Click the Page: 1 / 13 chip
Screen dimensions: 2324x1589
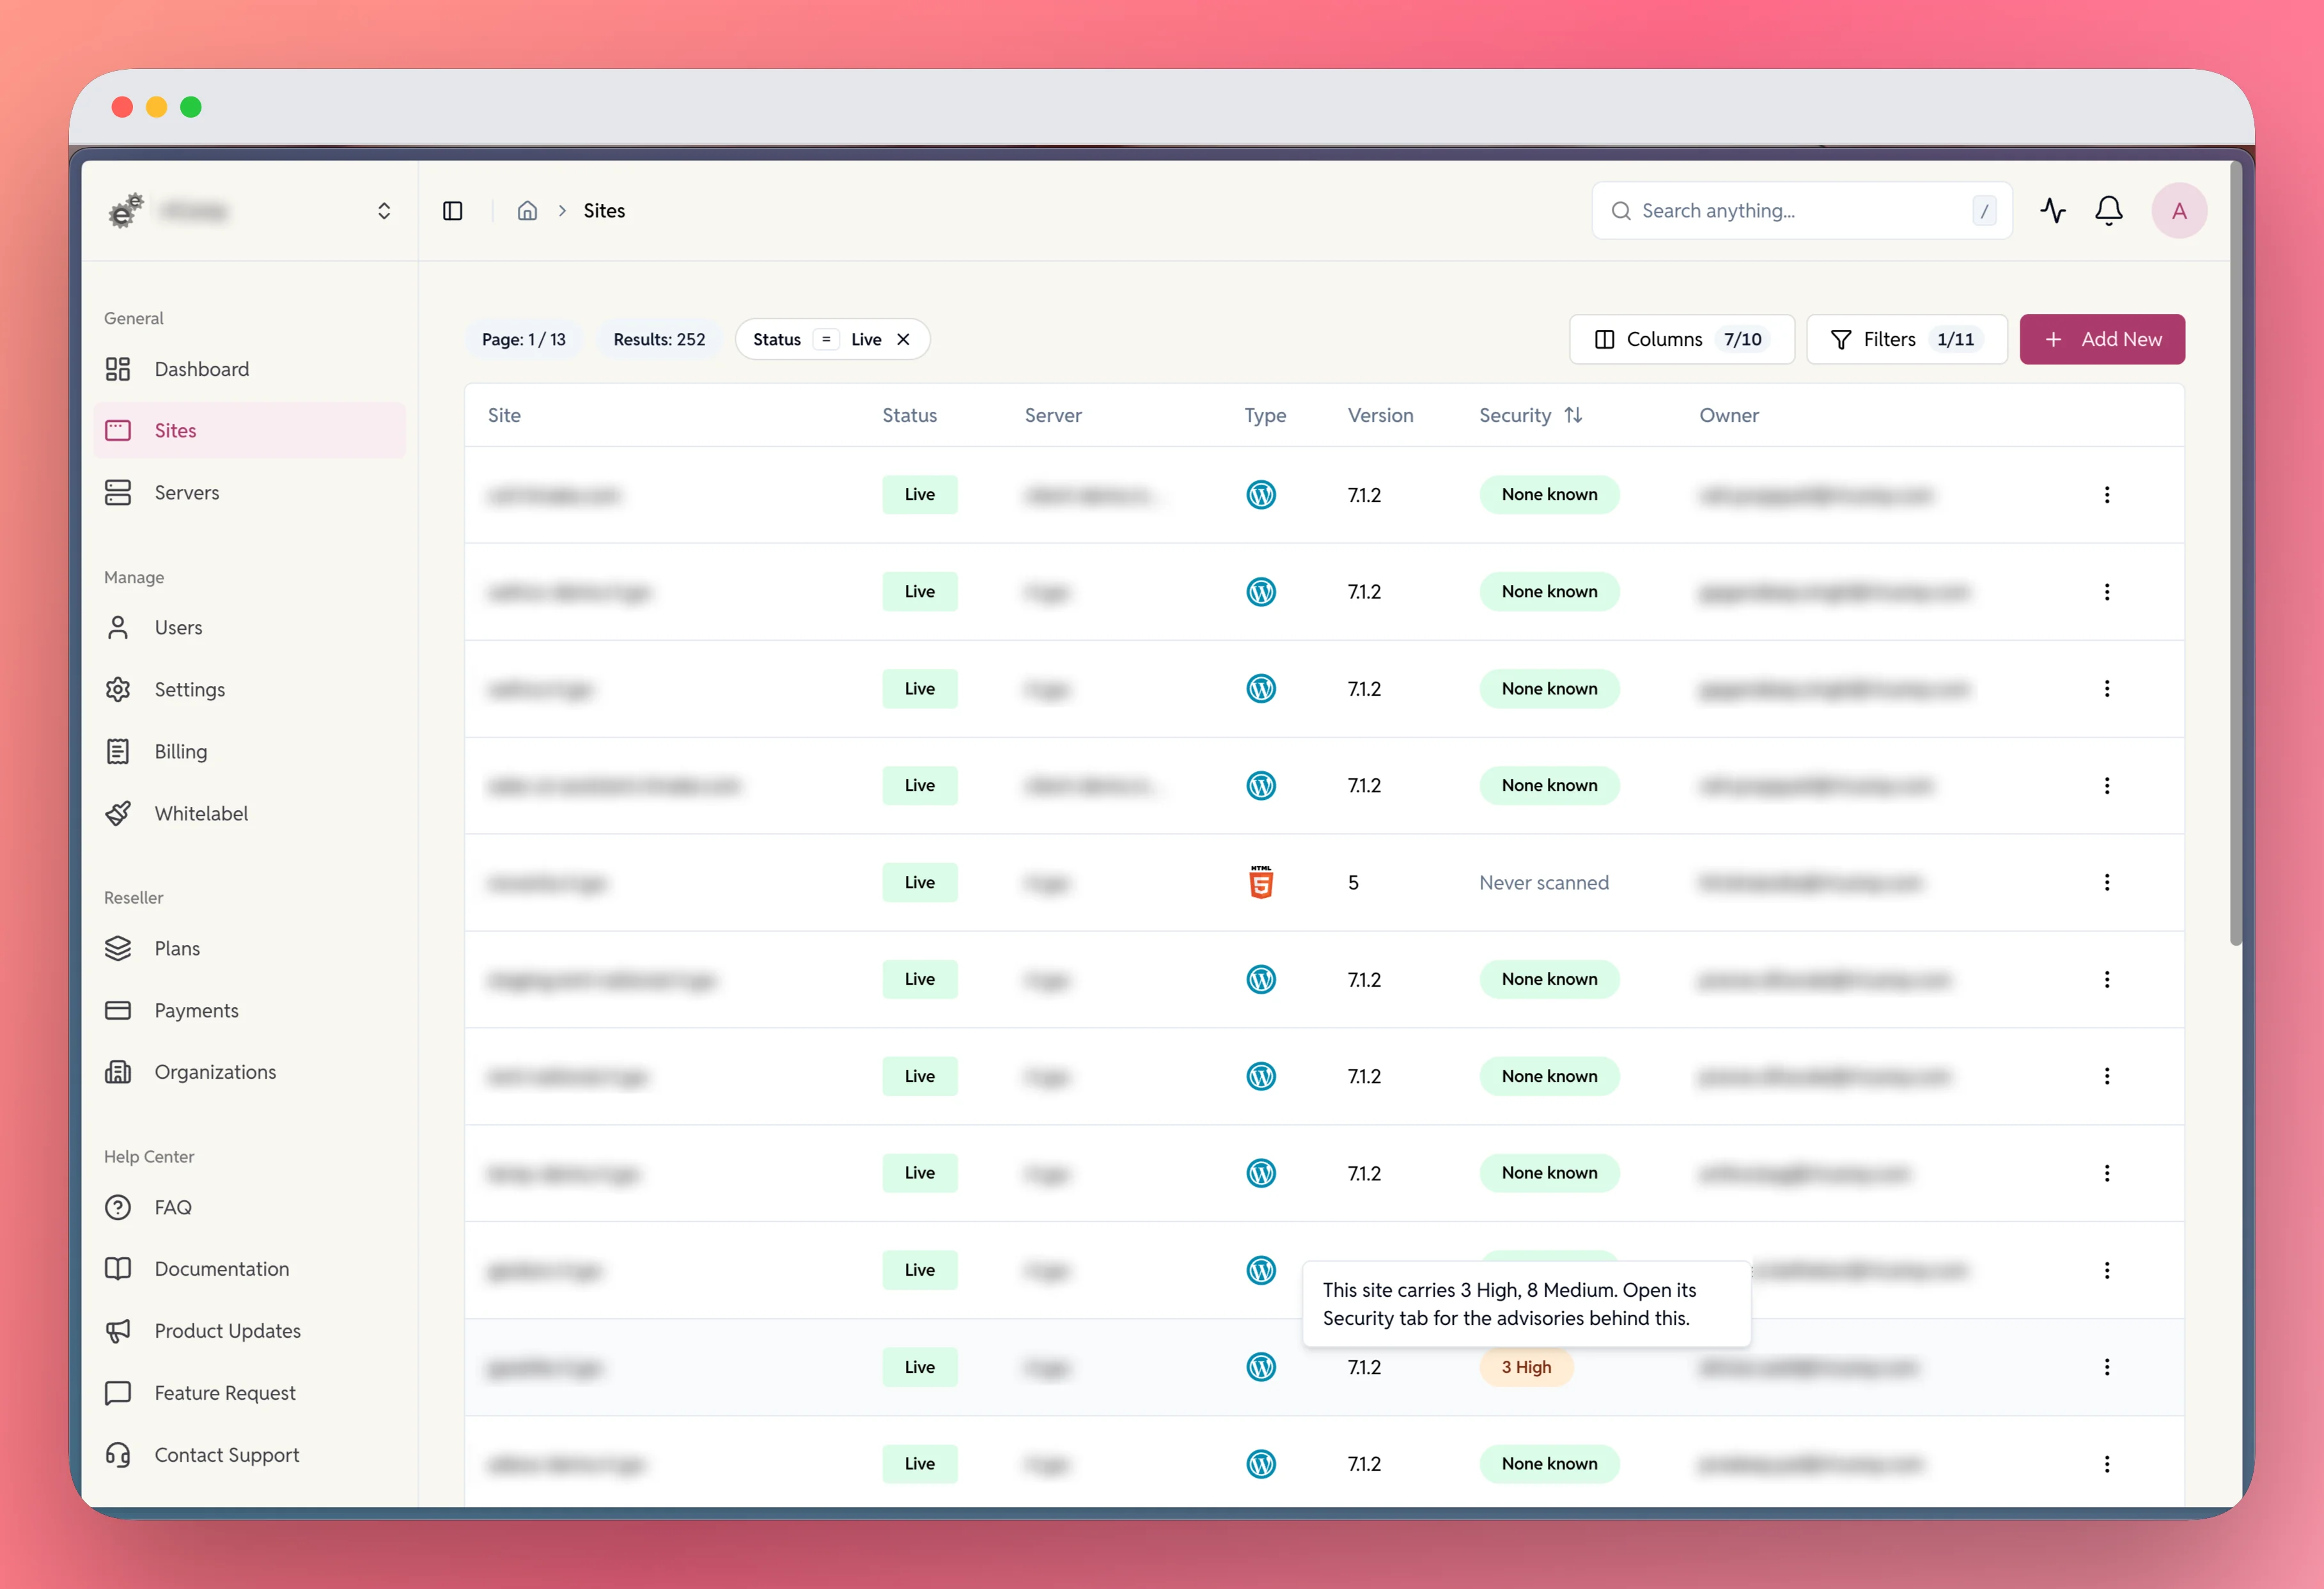(524, 339)
